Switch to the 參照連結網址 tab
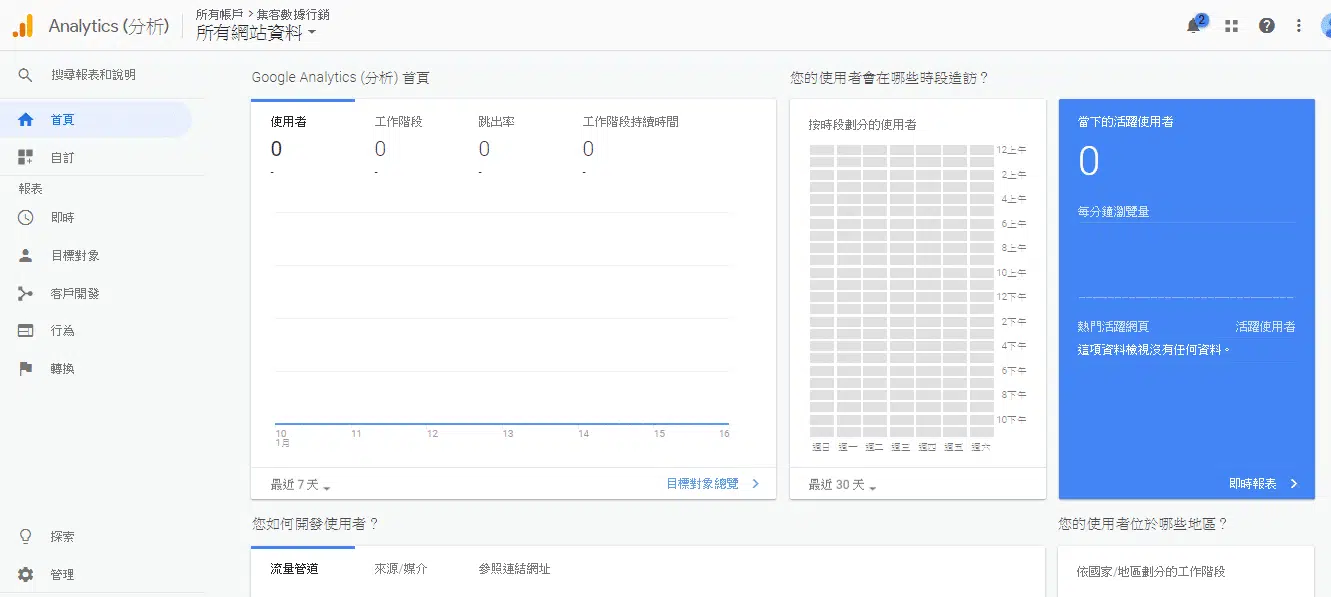Viewport: 1331px width, 597px height. pos(514,569)
